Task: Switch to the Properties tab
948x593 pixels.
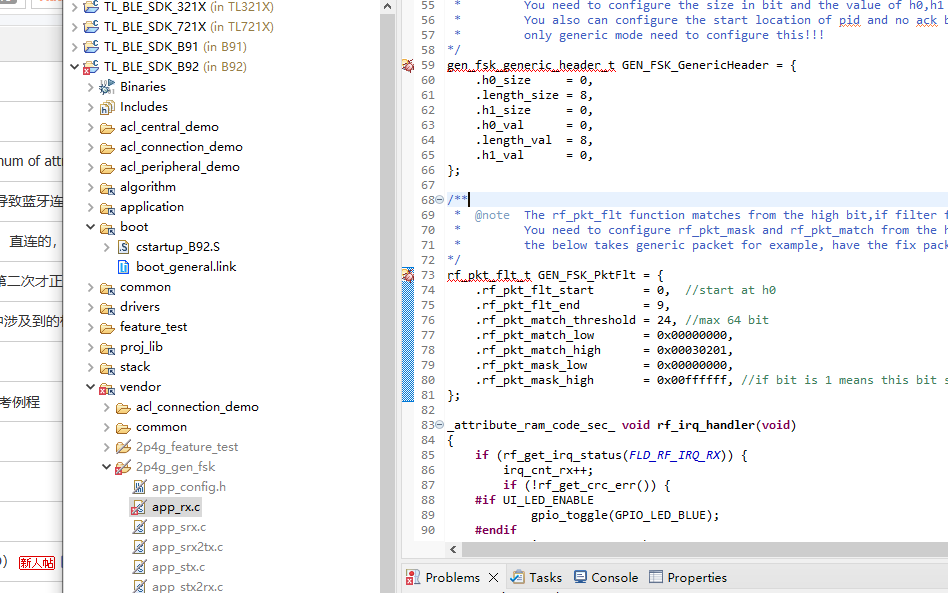Action: pyautogui.click(x=697, y=577)
